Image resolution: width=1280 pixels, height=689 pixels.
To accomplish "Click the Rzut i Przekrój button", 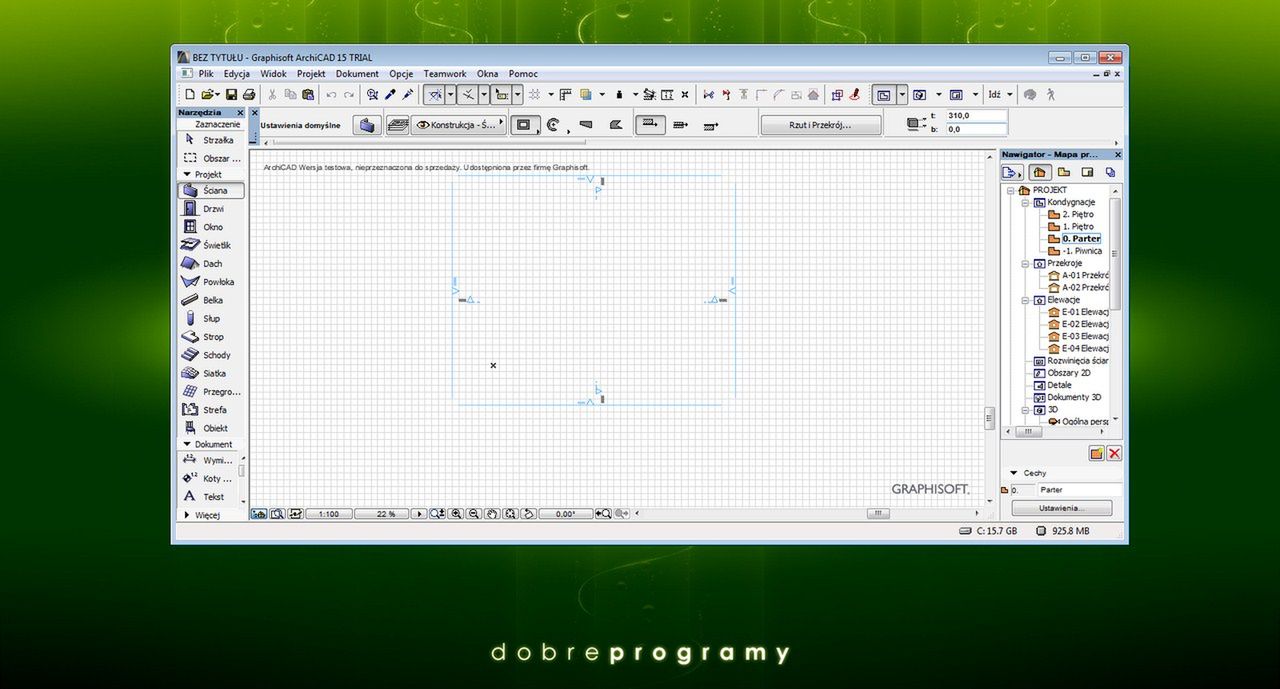I will click(820, 125).
